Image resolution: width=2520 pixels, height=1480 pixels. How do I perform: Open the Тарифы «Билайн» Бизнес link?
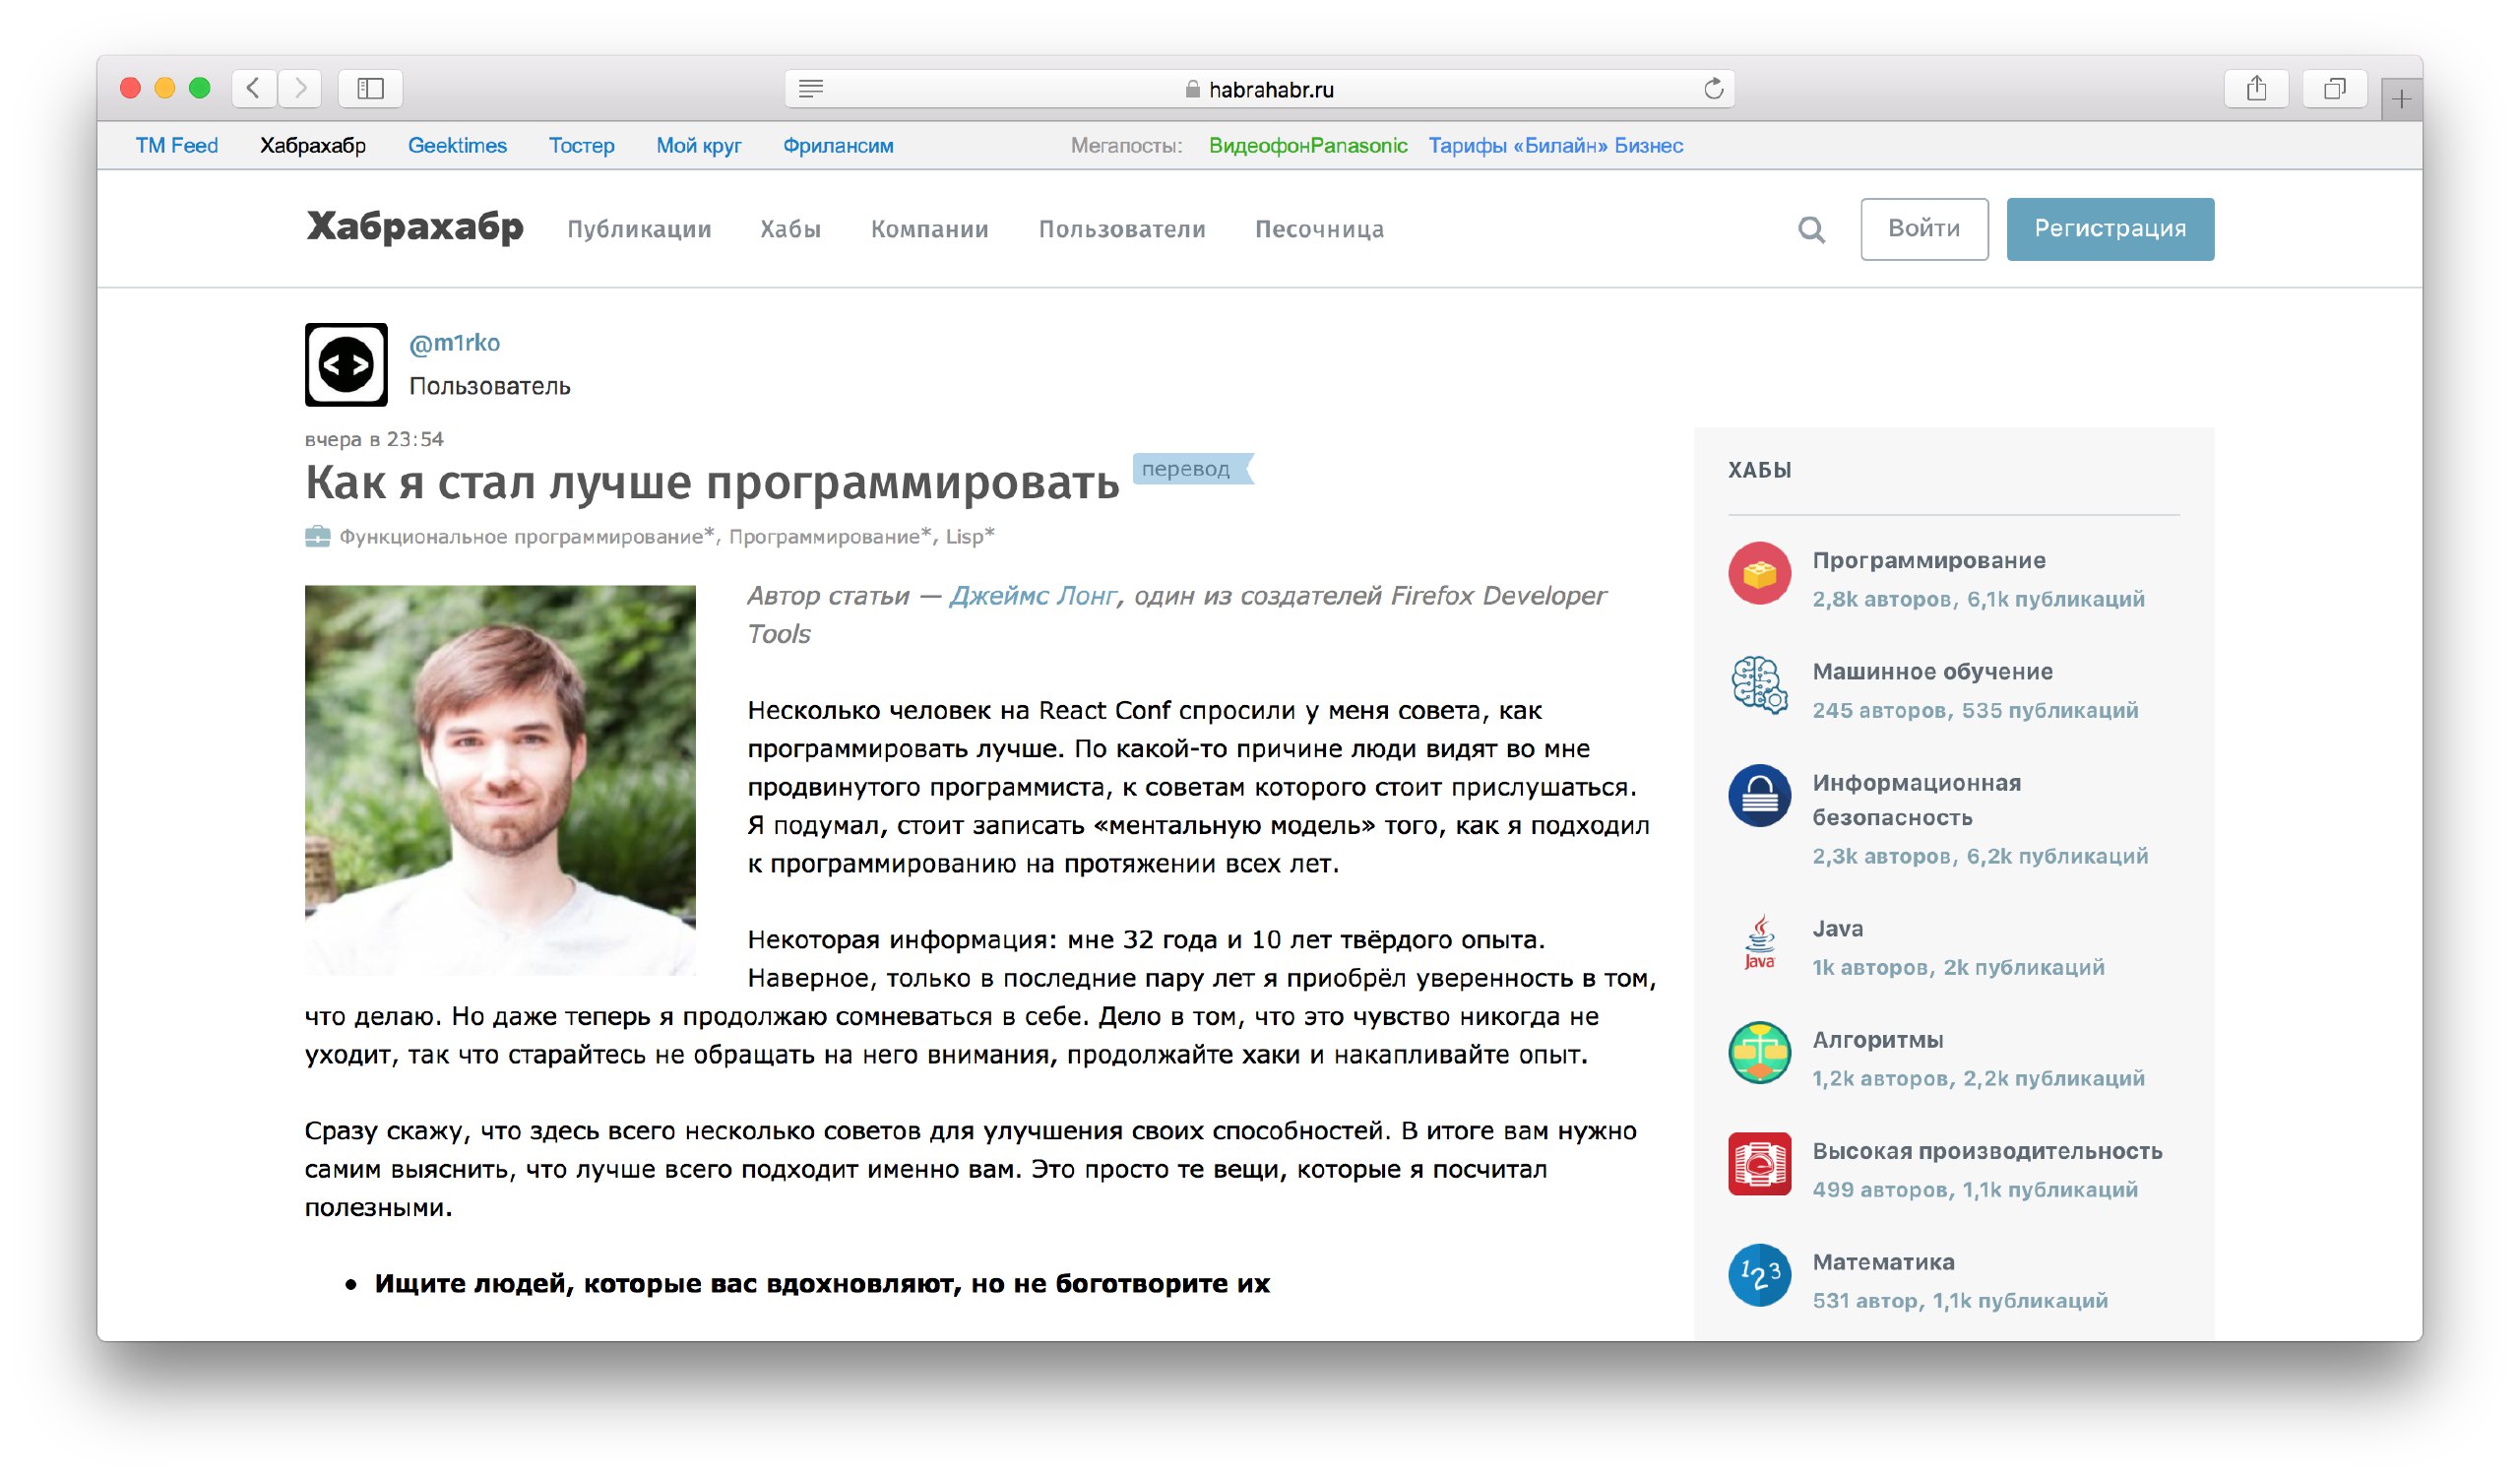pos(1555,145)
